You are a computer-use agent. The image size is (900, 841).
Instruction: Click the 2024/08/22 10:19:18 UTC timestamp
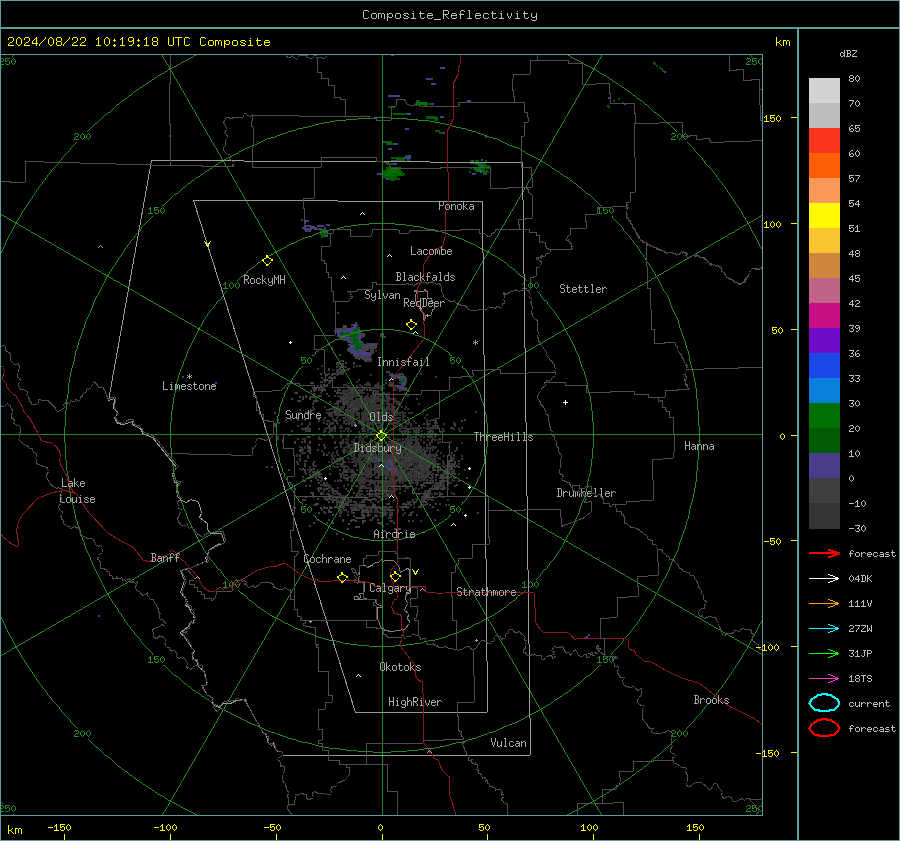pos(99,42)
